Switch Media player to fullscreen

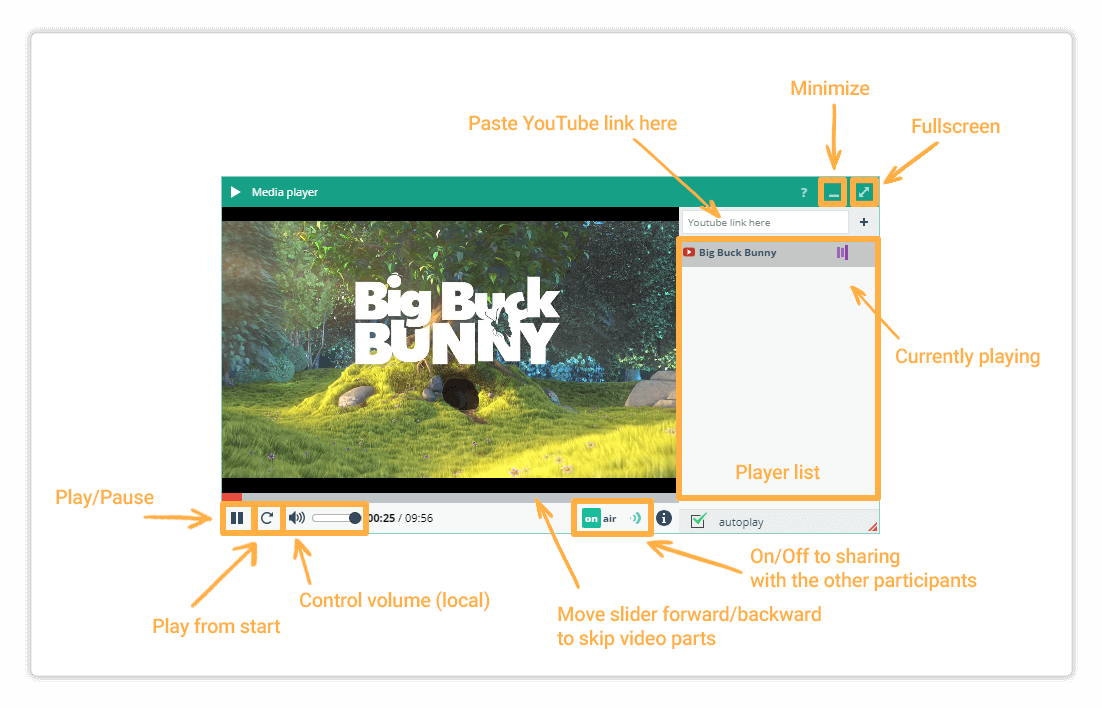click(864, 192)
